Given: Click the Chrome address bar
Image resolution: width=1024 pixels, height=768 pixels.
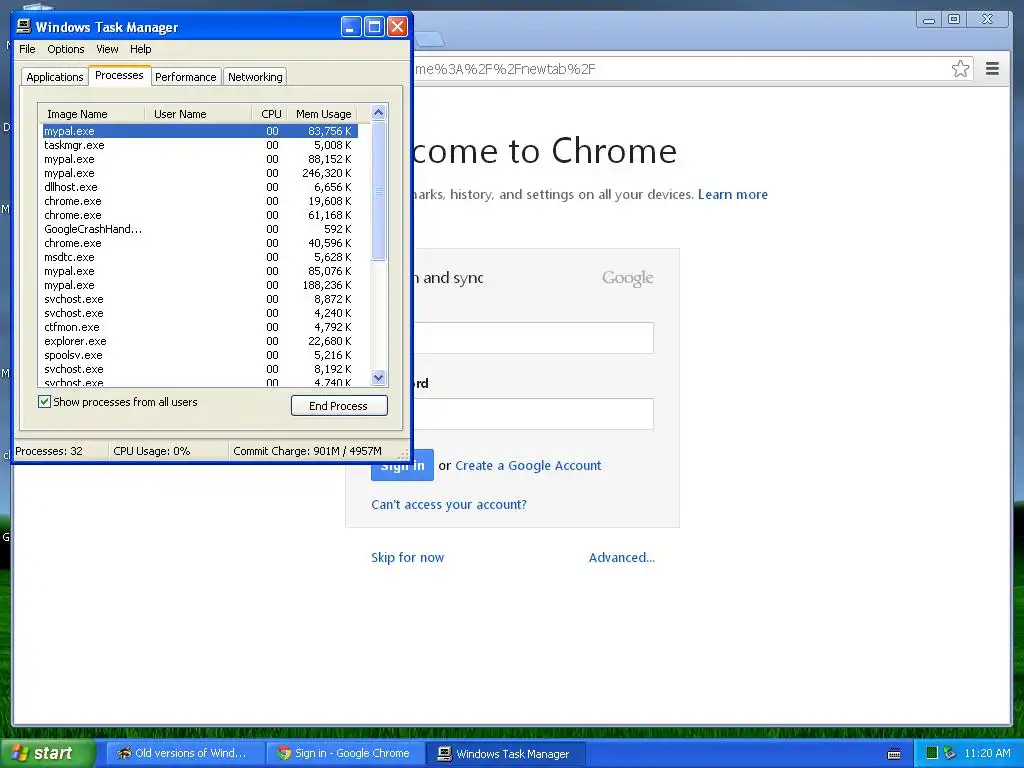Looking at the screenshot, I should [679, 69].
